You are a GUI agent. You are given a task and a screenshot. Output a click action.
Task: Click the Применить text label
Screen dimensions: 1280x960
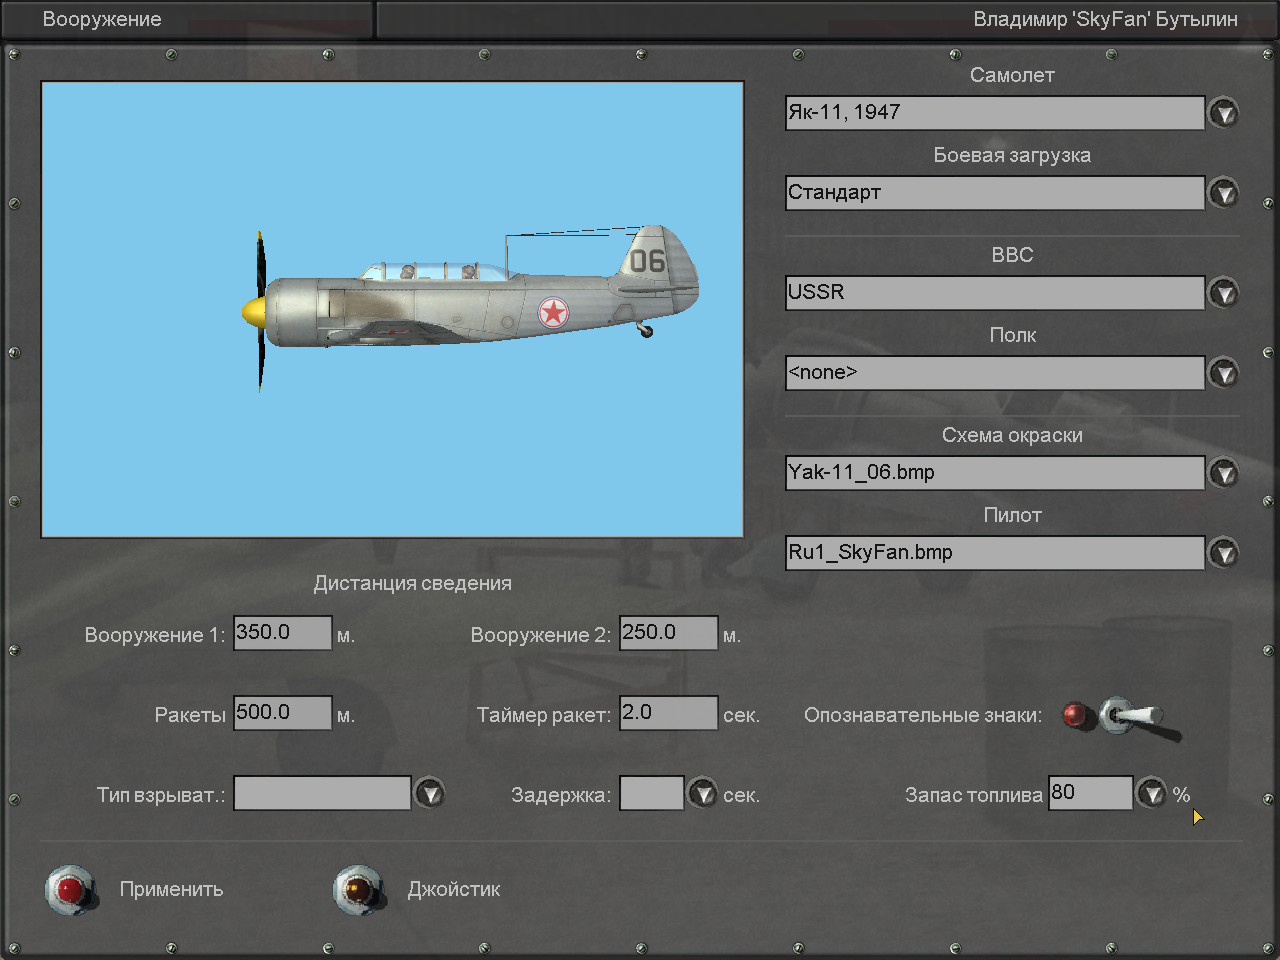171,889
